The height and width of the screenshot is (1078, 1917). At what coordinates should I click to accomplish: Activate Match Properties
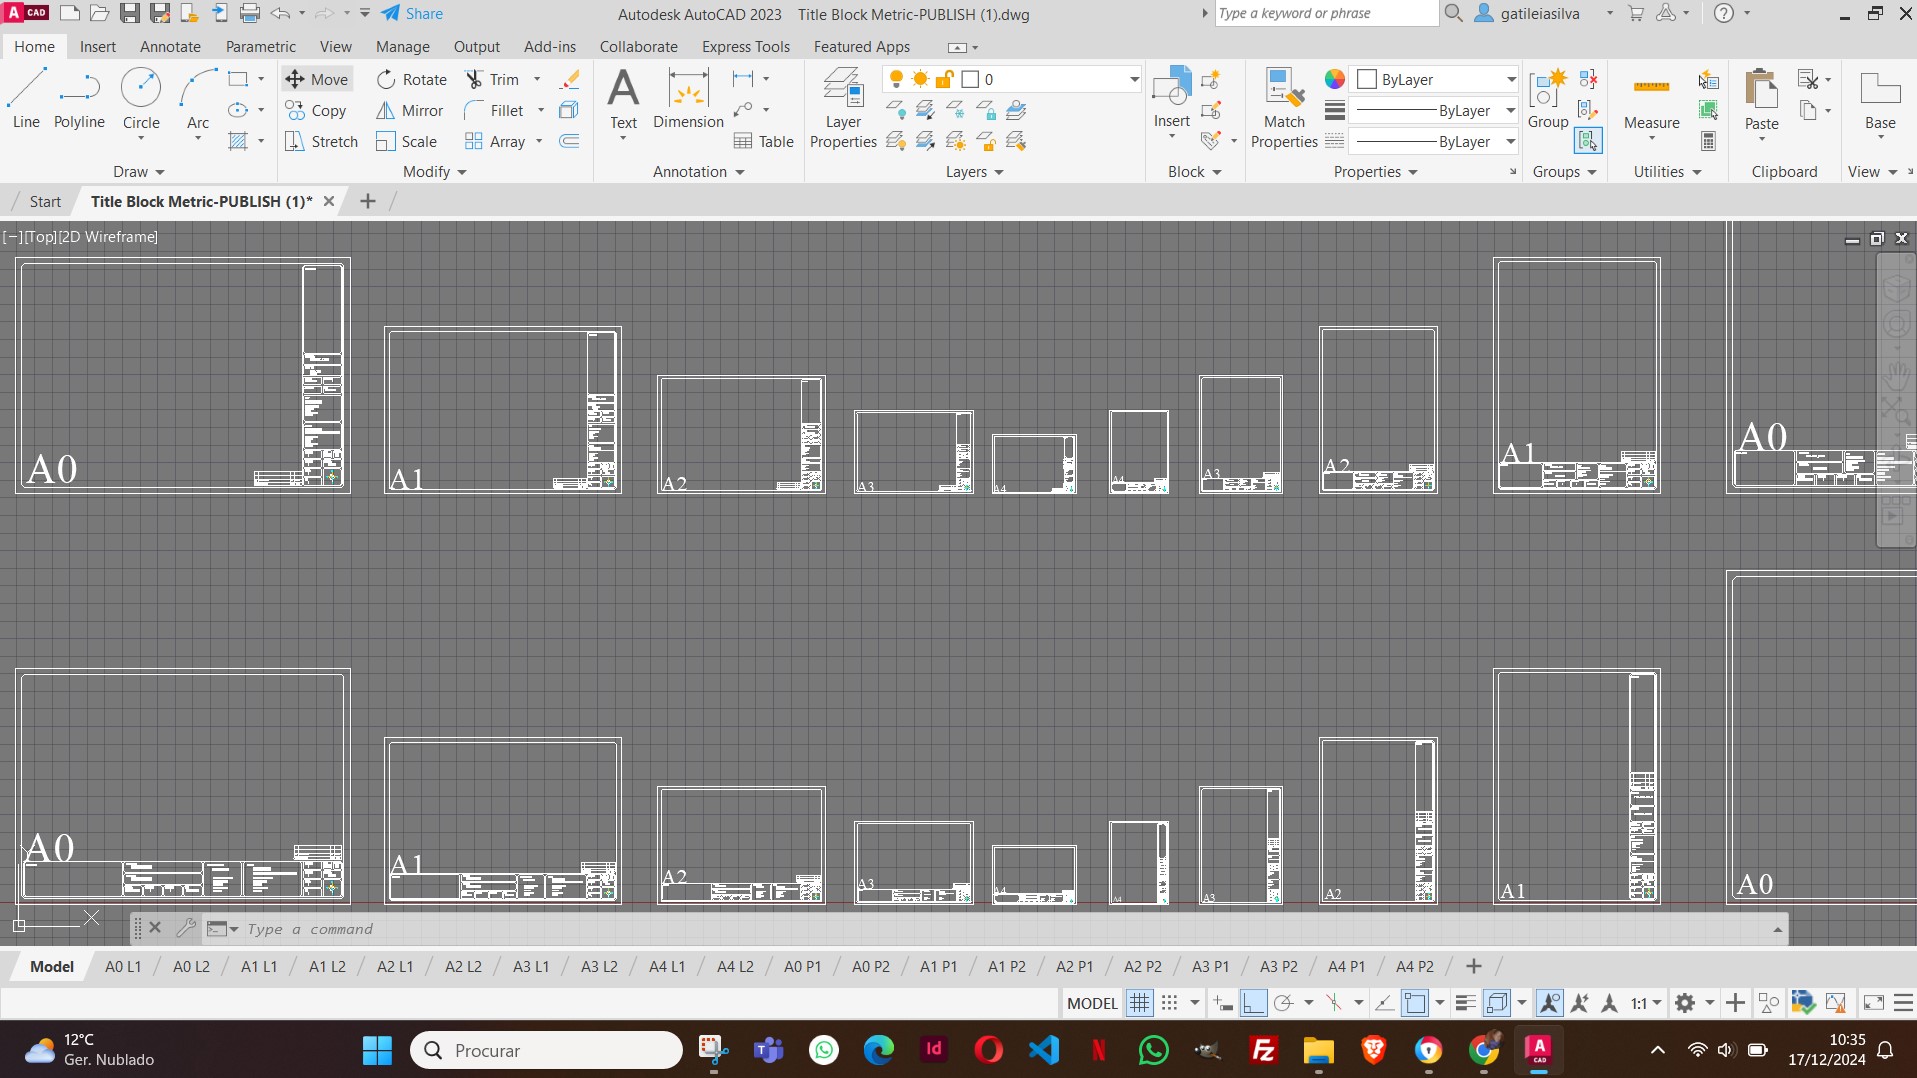click(1284, 107)
